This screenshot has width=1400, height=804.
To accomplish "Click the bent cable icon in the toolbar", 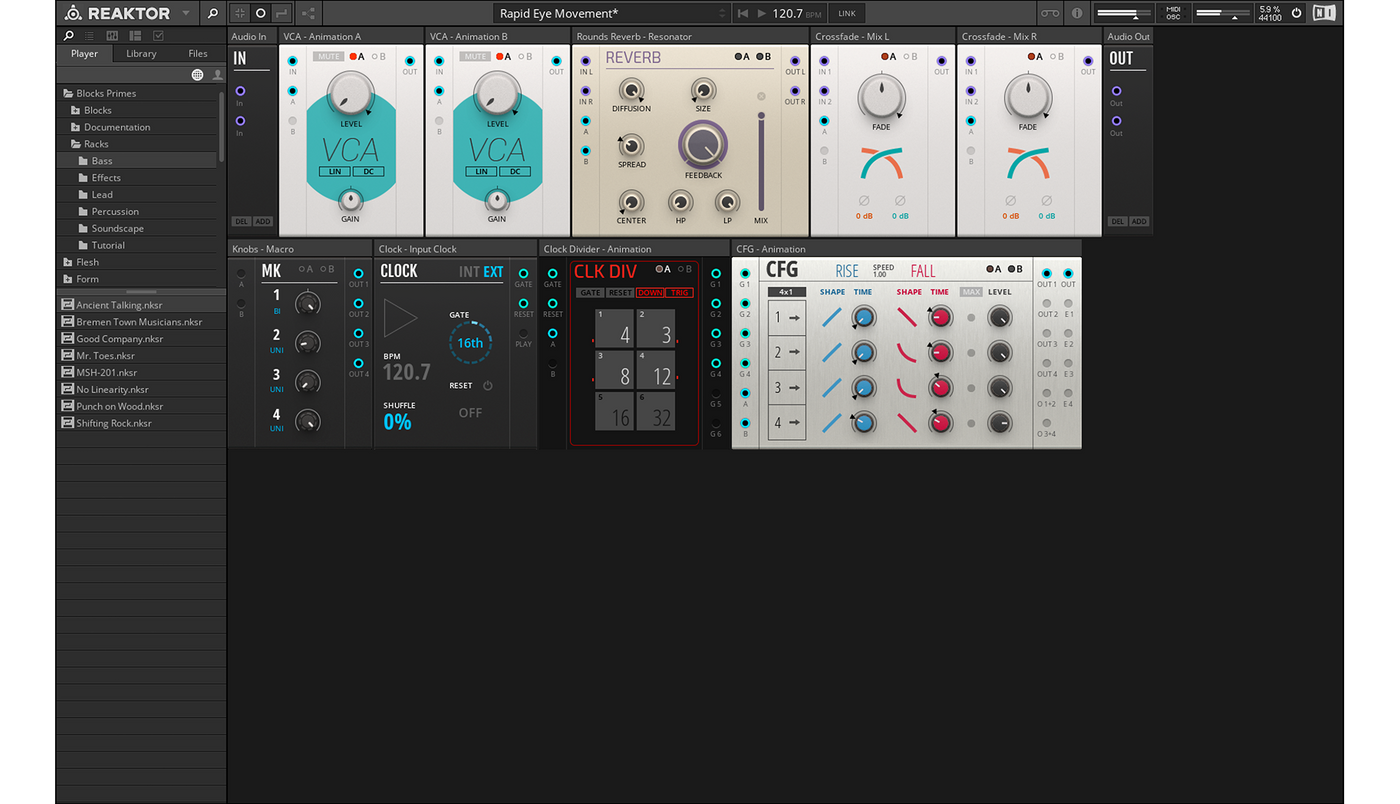I will click(281, 13).
